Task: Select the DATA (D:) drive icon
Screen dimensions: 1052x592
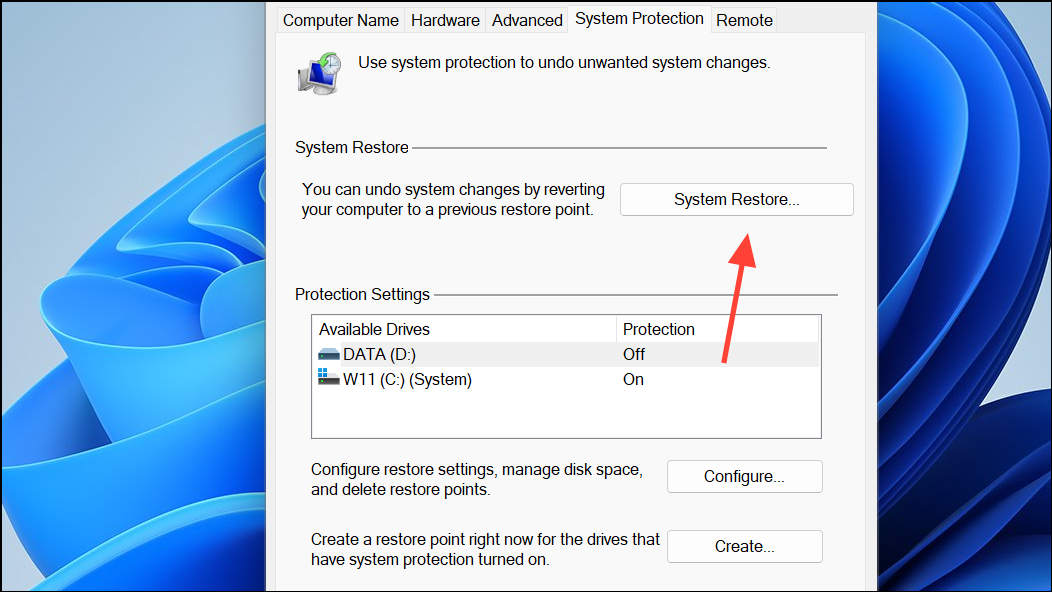Action: pos(328,354)
